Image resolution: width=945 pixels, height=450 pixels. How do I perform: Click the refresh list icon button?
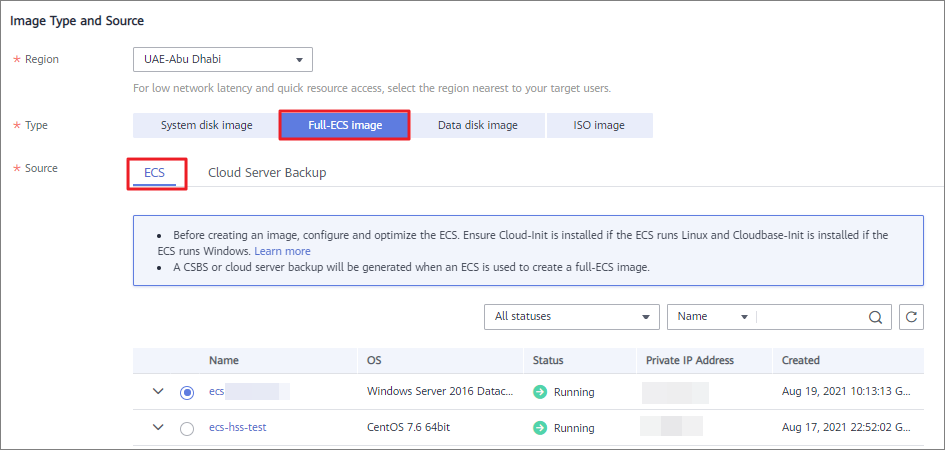(911, 317)
